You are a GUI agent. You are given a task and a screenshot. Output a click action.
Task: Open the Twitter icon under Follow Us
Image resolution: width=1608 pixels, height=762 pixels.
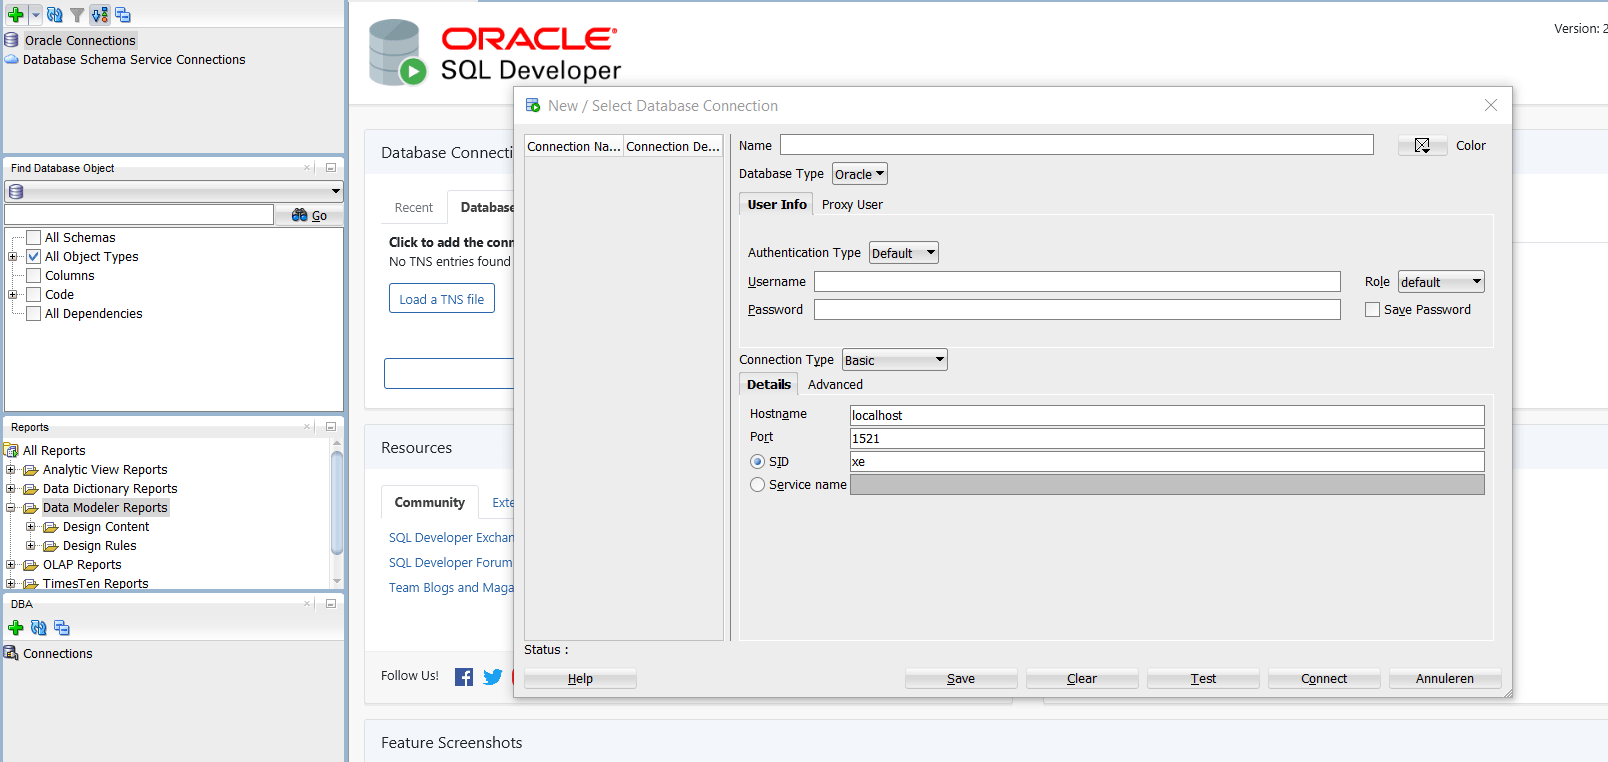493,677
